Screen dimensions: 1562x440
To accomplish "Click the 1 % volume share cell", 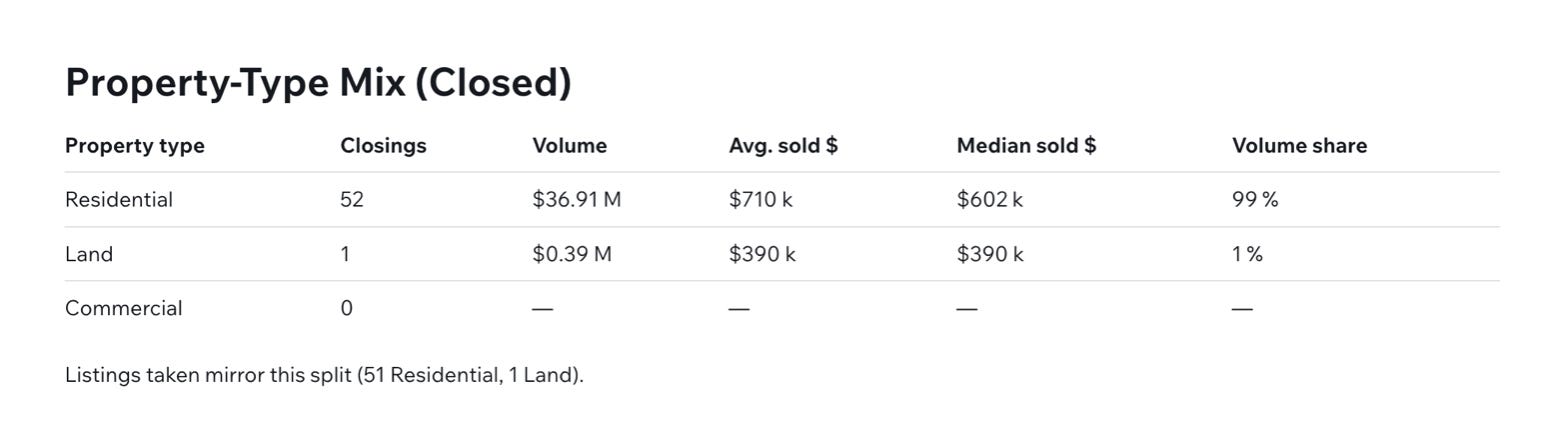I will (x=1247, y=254).
